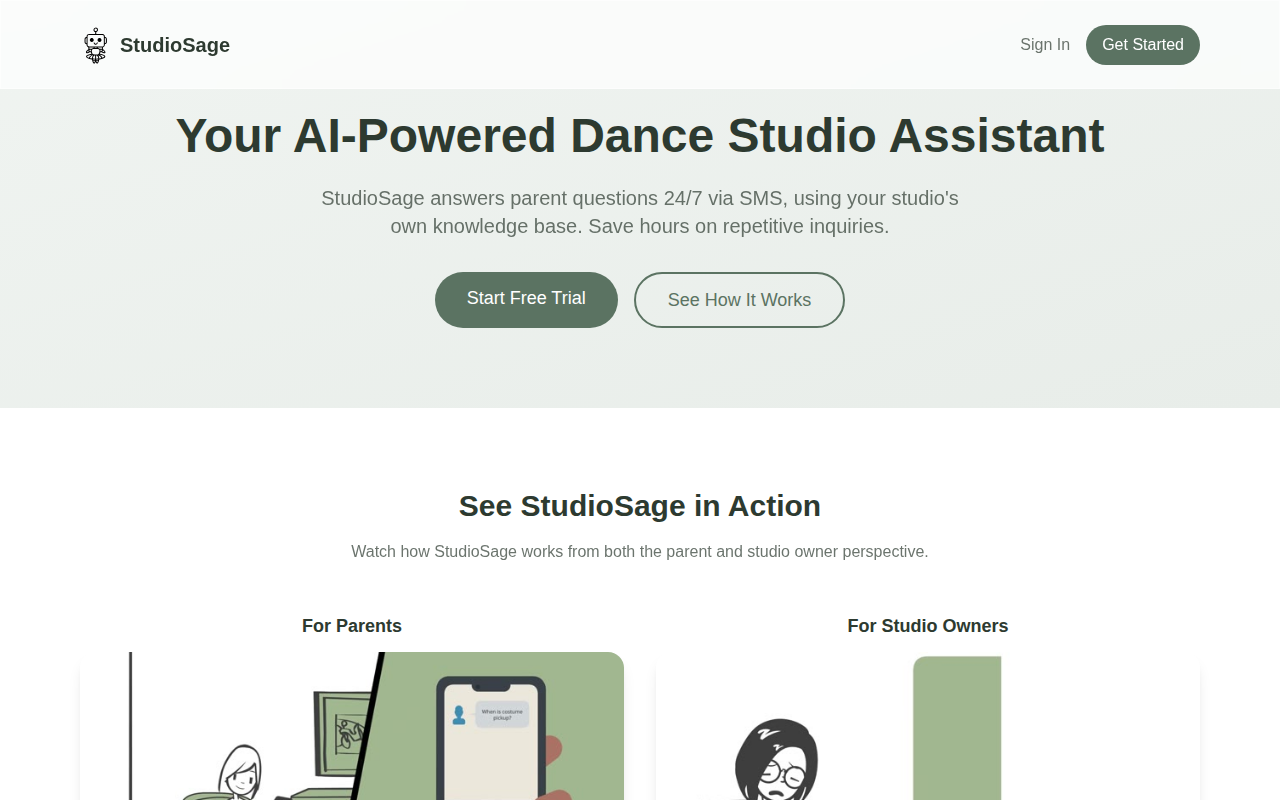Click the See StudioSage in Action heading
Image resolution: width=1280 pixels, height=800 pixels.
tap(639, 506)
